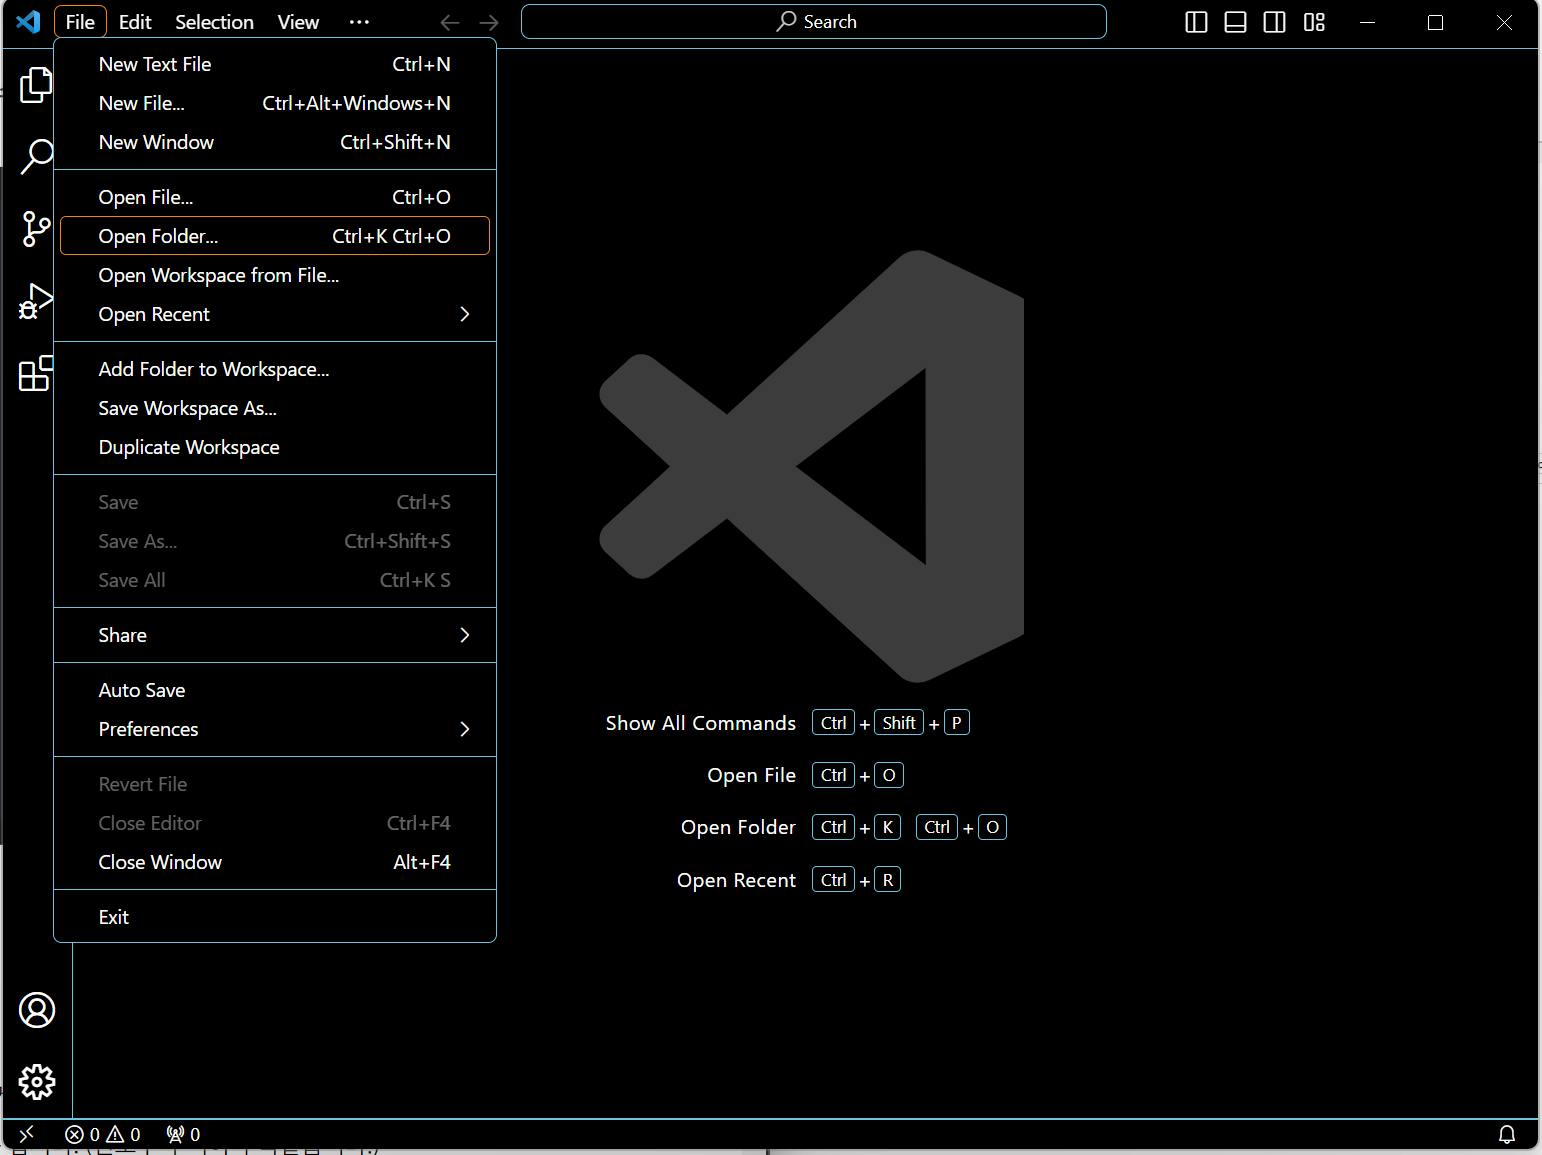Image resolution: width=1542 pixels, height=1155 pixels.
Task: Select Exit from the File menu
Action: pyautogui.click(x=275, y=917)
